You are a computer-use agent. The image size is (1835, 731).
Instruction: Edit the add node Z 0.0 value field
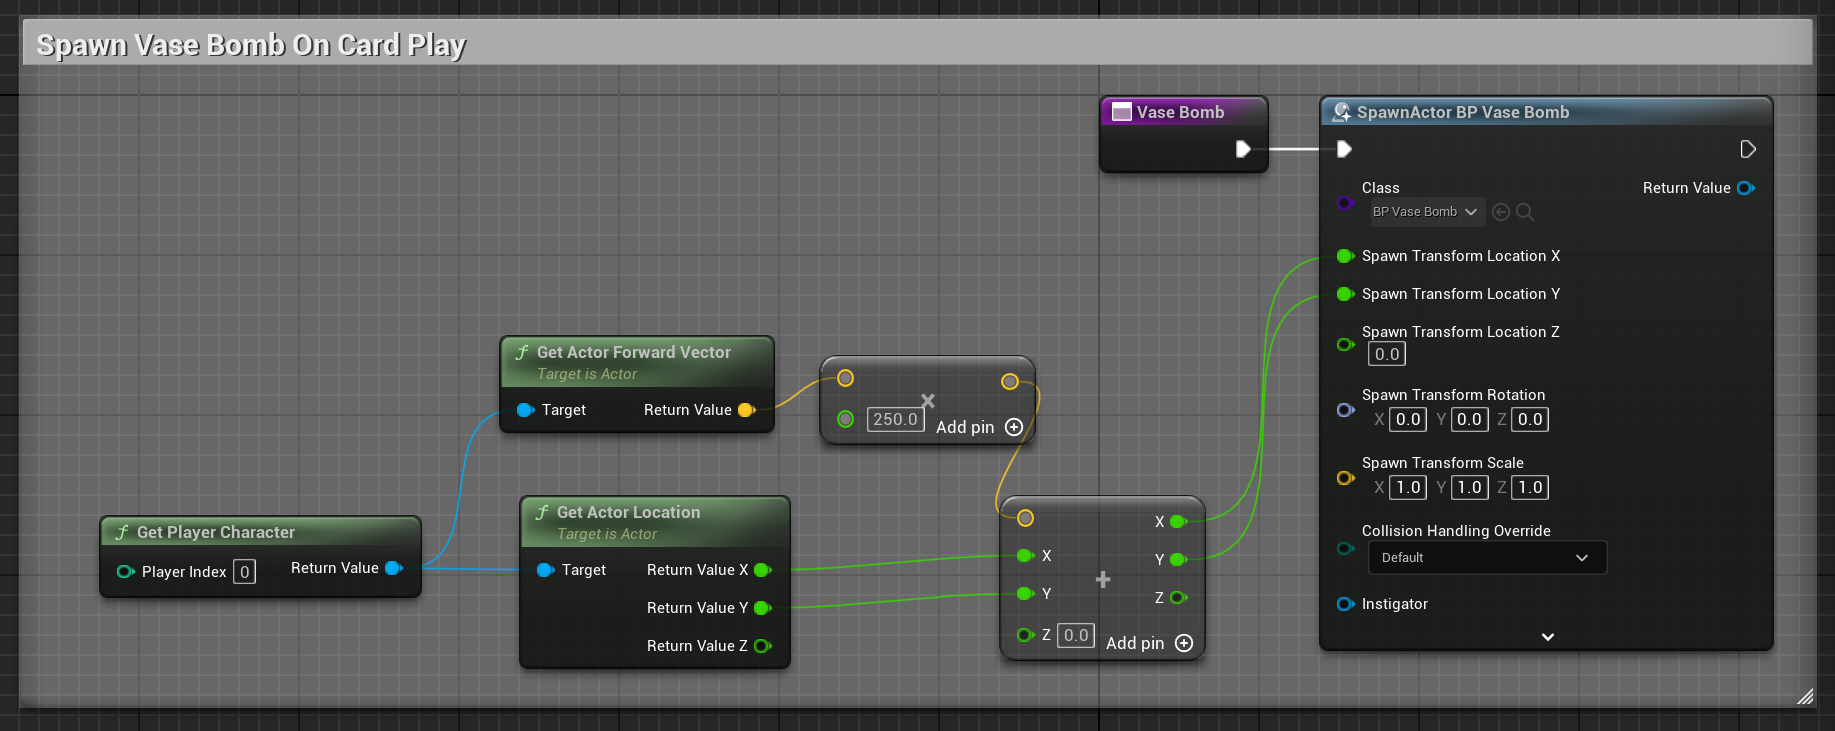pos(1076,635)
